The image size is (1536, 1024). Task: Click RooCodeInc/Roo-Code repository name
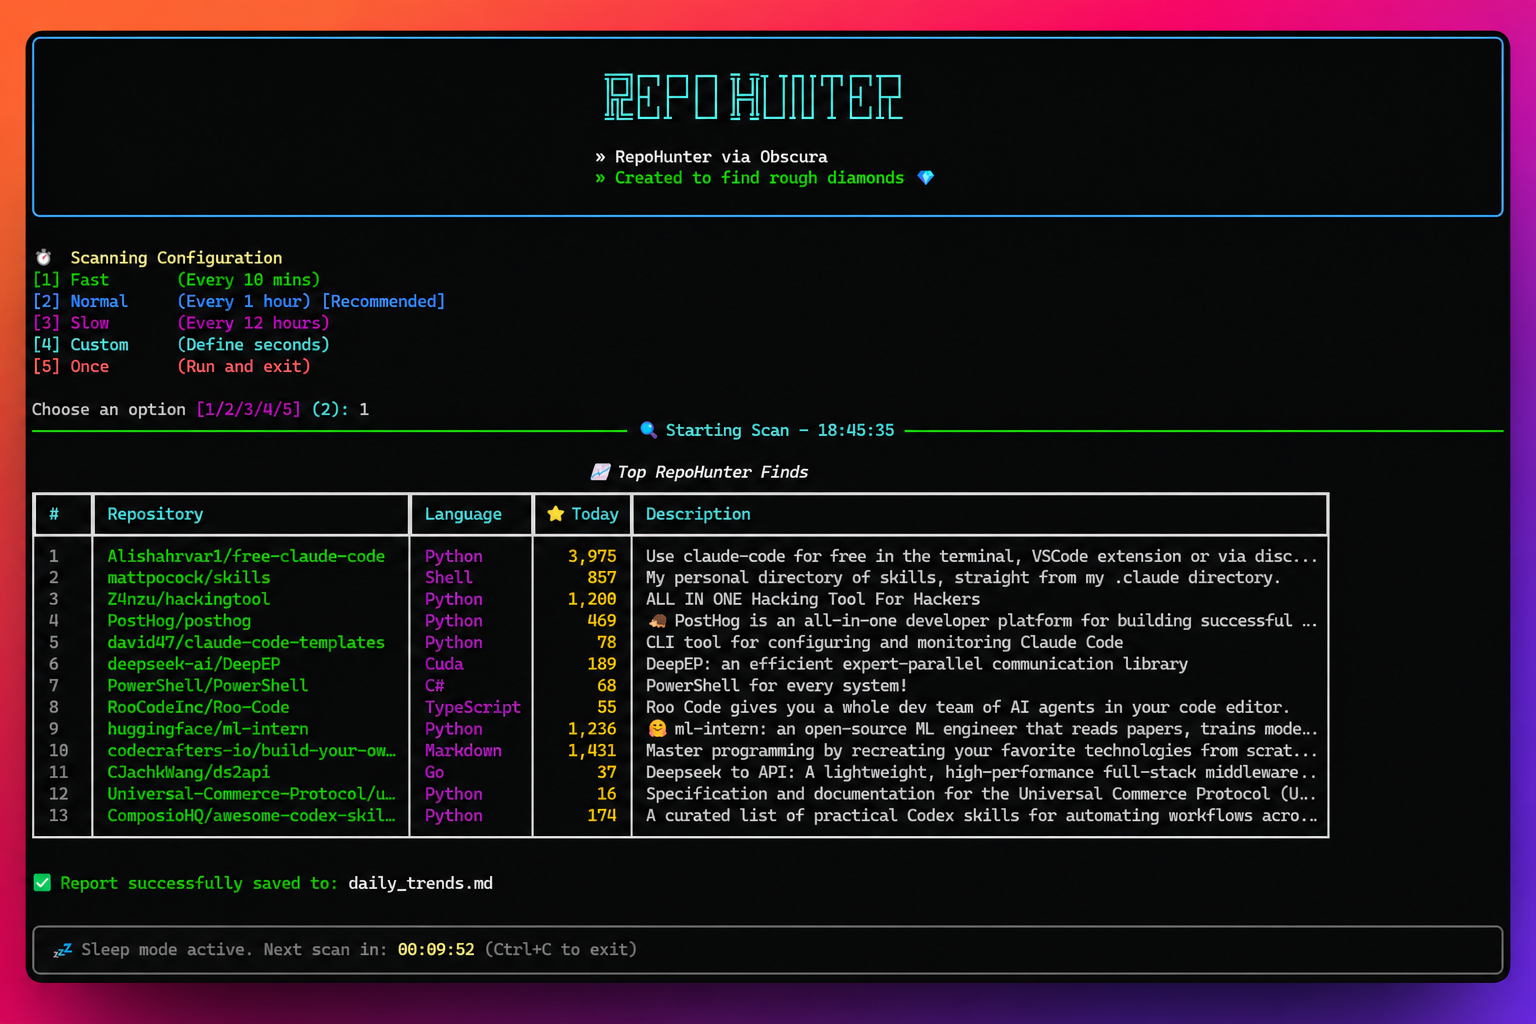[198, 707]
